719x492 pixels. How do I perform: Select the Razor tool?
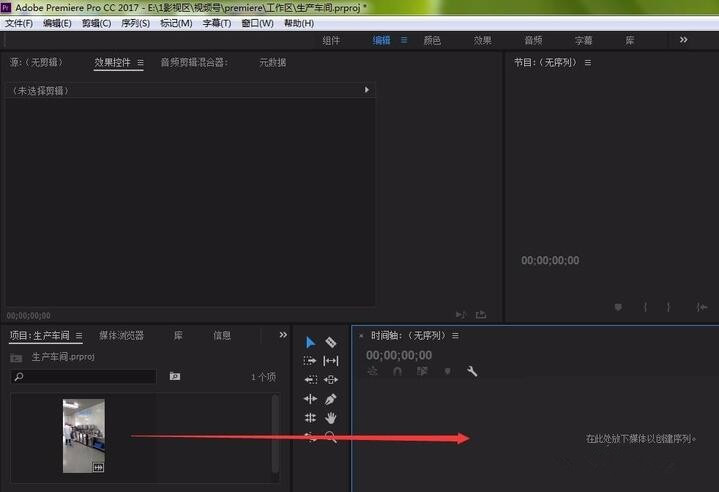(x=331, y=342)
